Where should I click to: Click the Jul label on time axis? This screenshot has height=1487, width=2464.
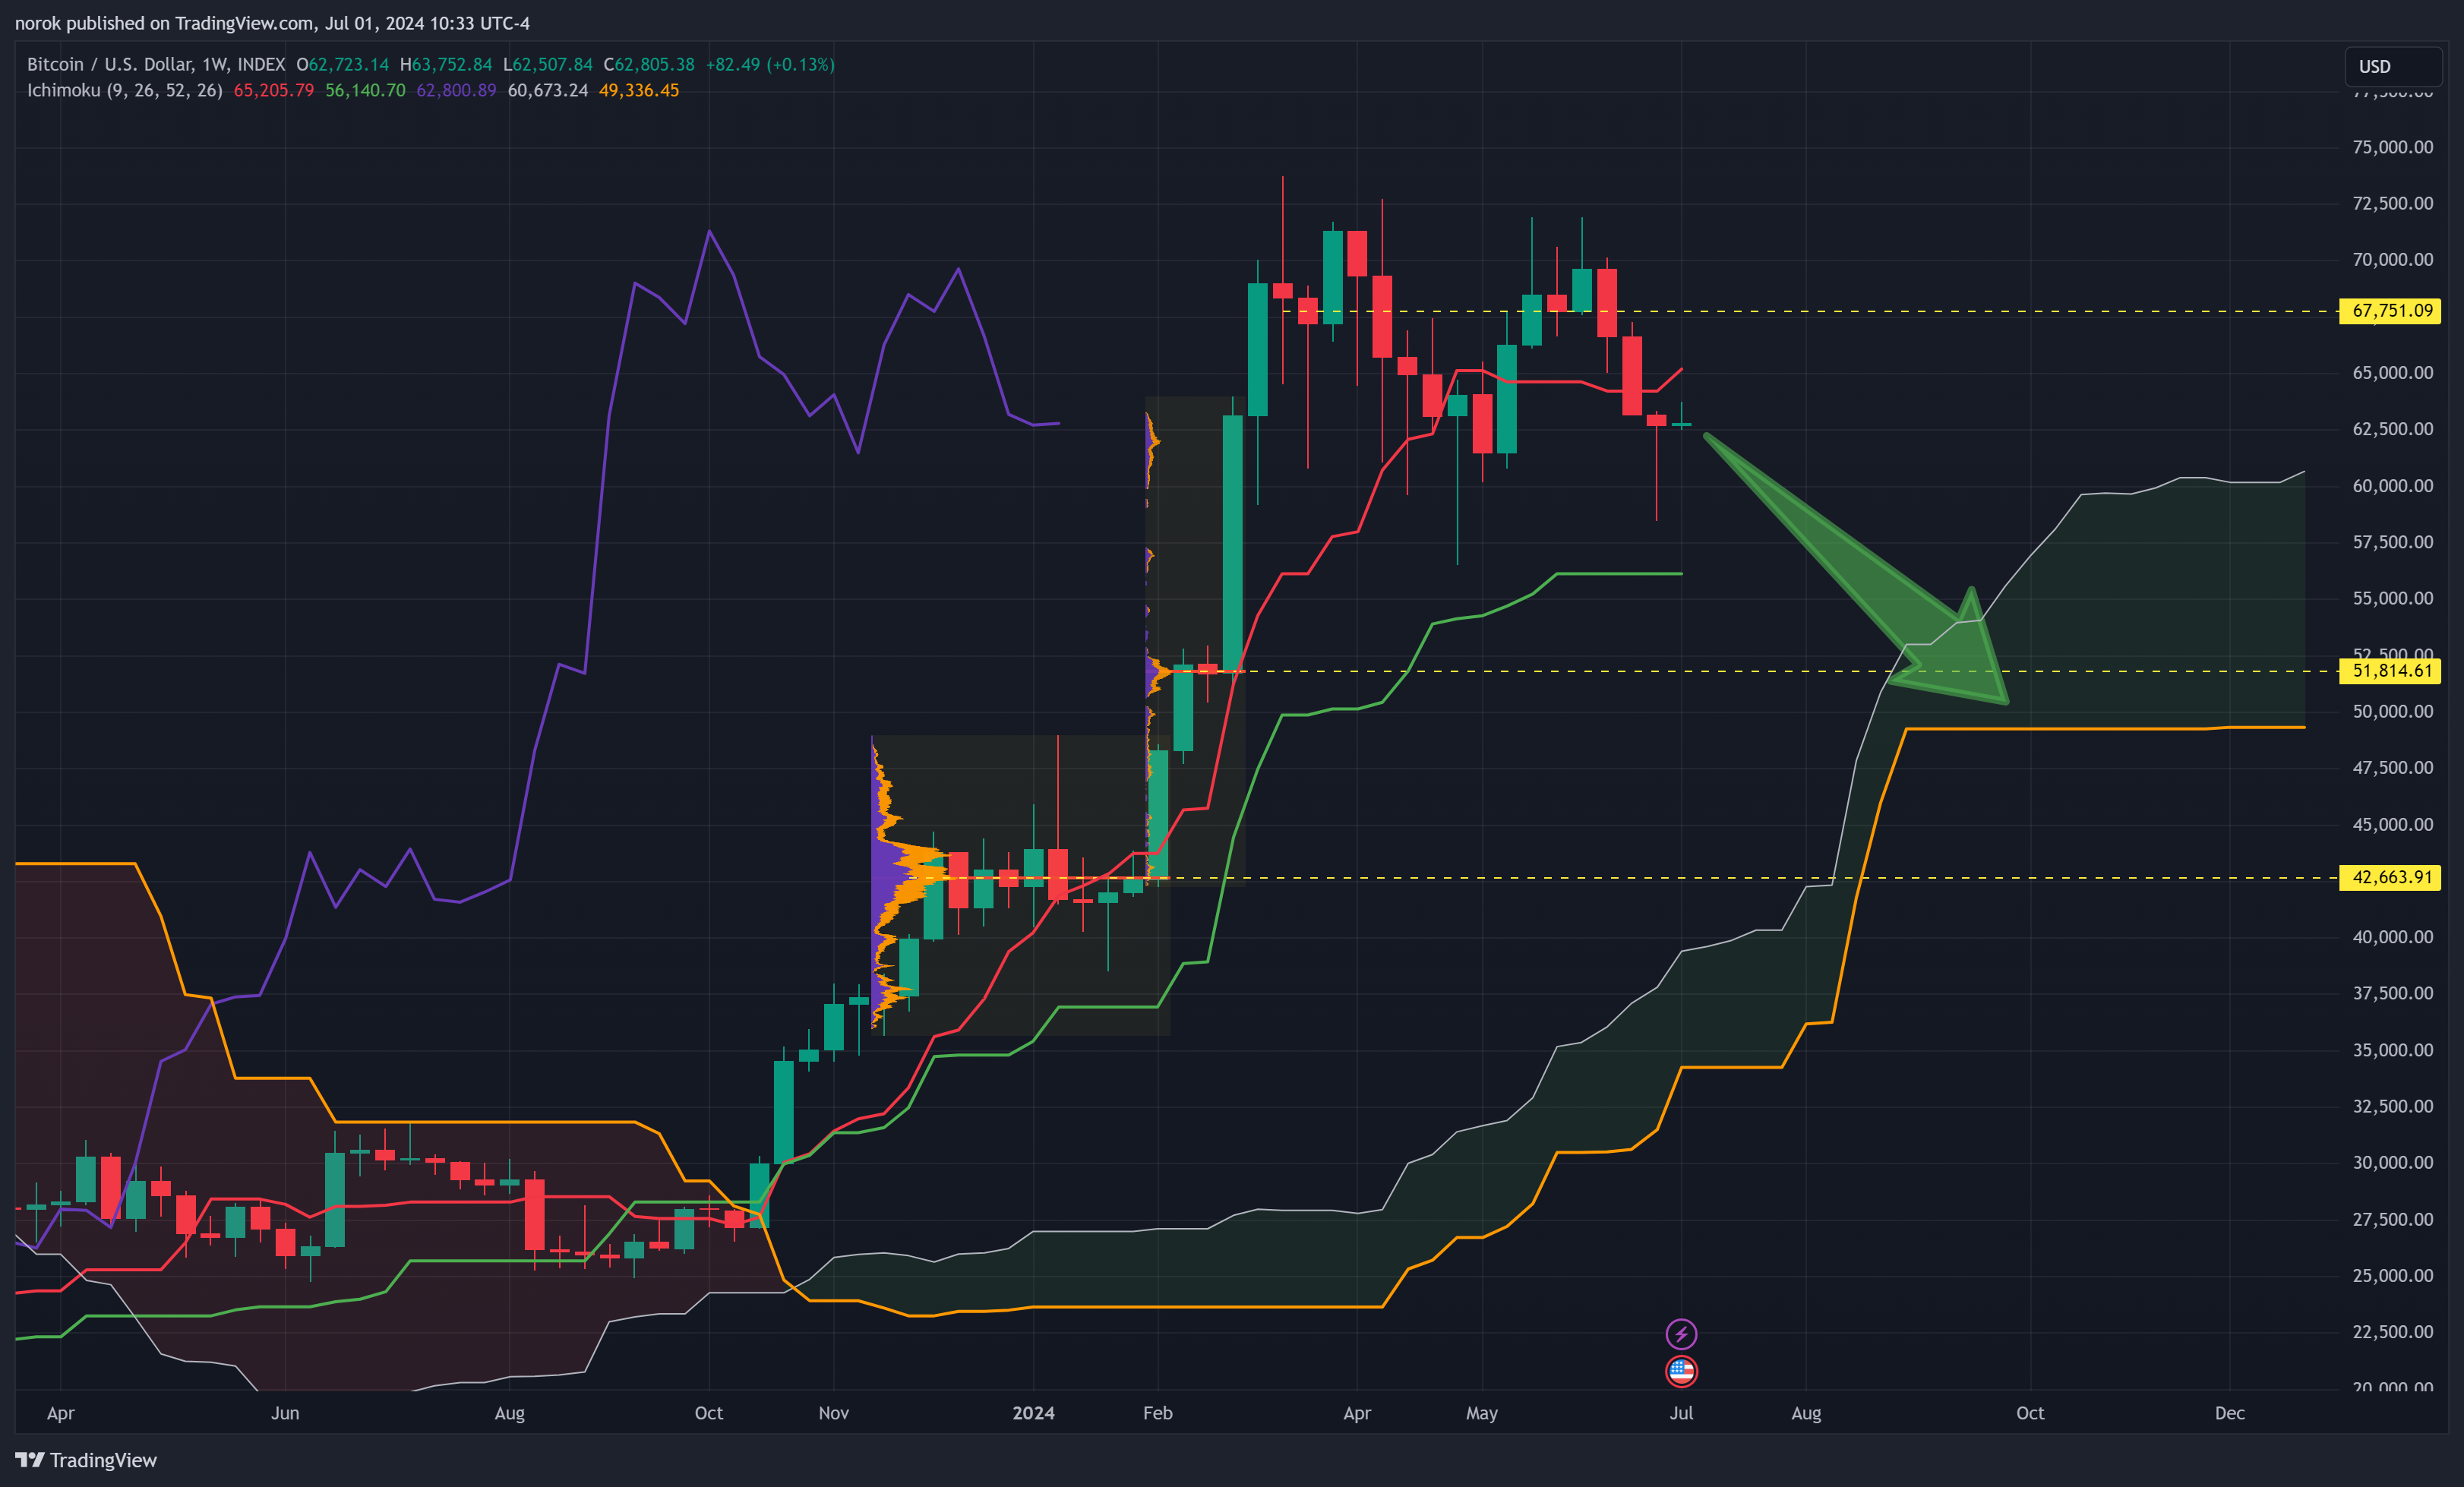(1681, 1413)
